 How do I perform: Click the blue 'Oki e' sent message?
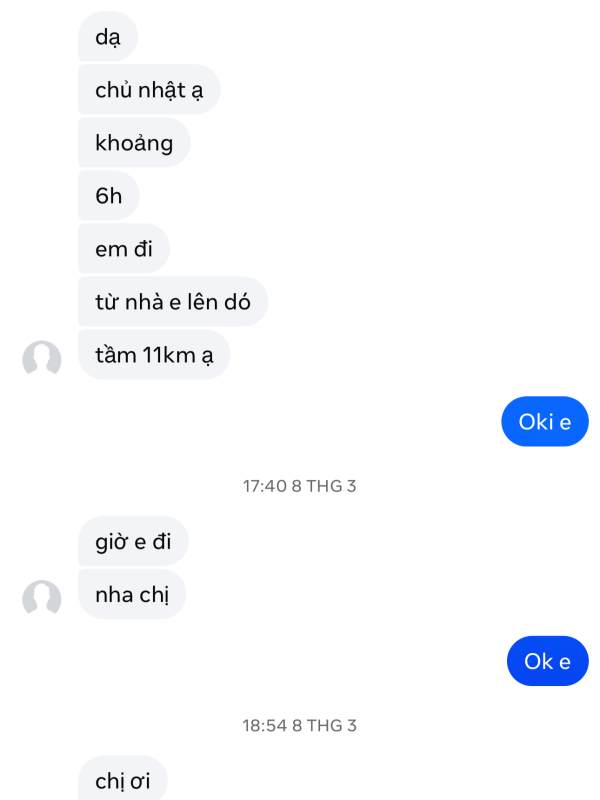(x=544, y=421)
